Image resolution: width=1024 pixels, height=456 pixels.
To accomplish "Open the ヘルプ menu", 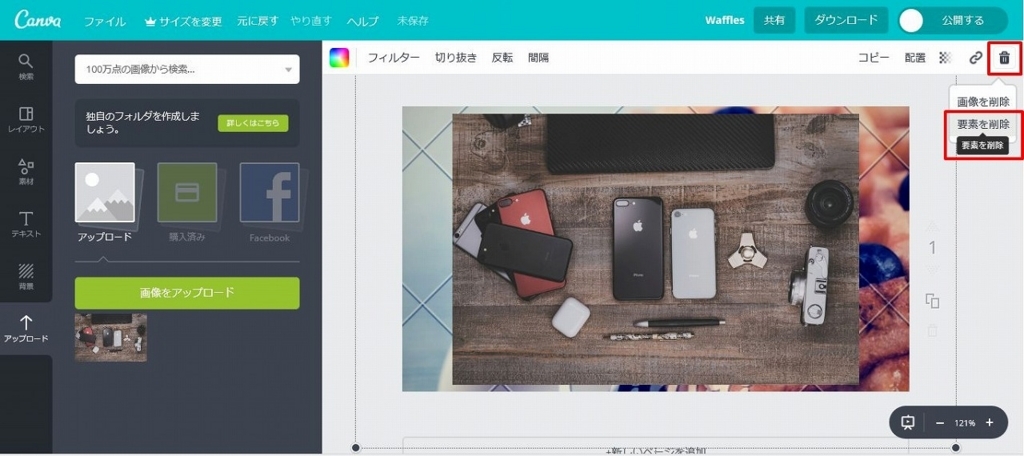I will click(x=362, y=21).
